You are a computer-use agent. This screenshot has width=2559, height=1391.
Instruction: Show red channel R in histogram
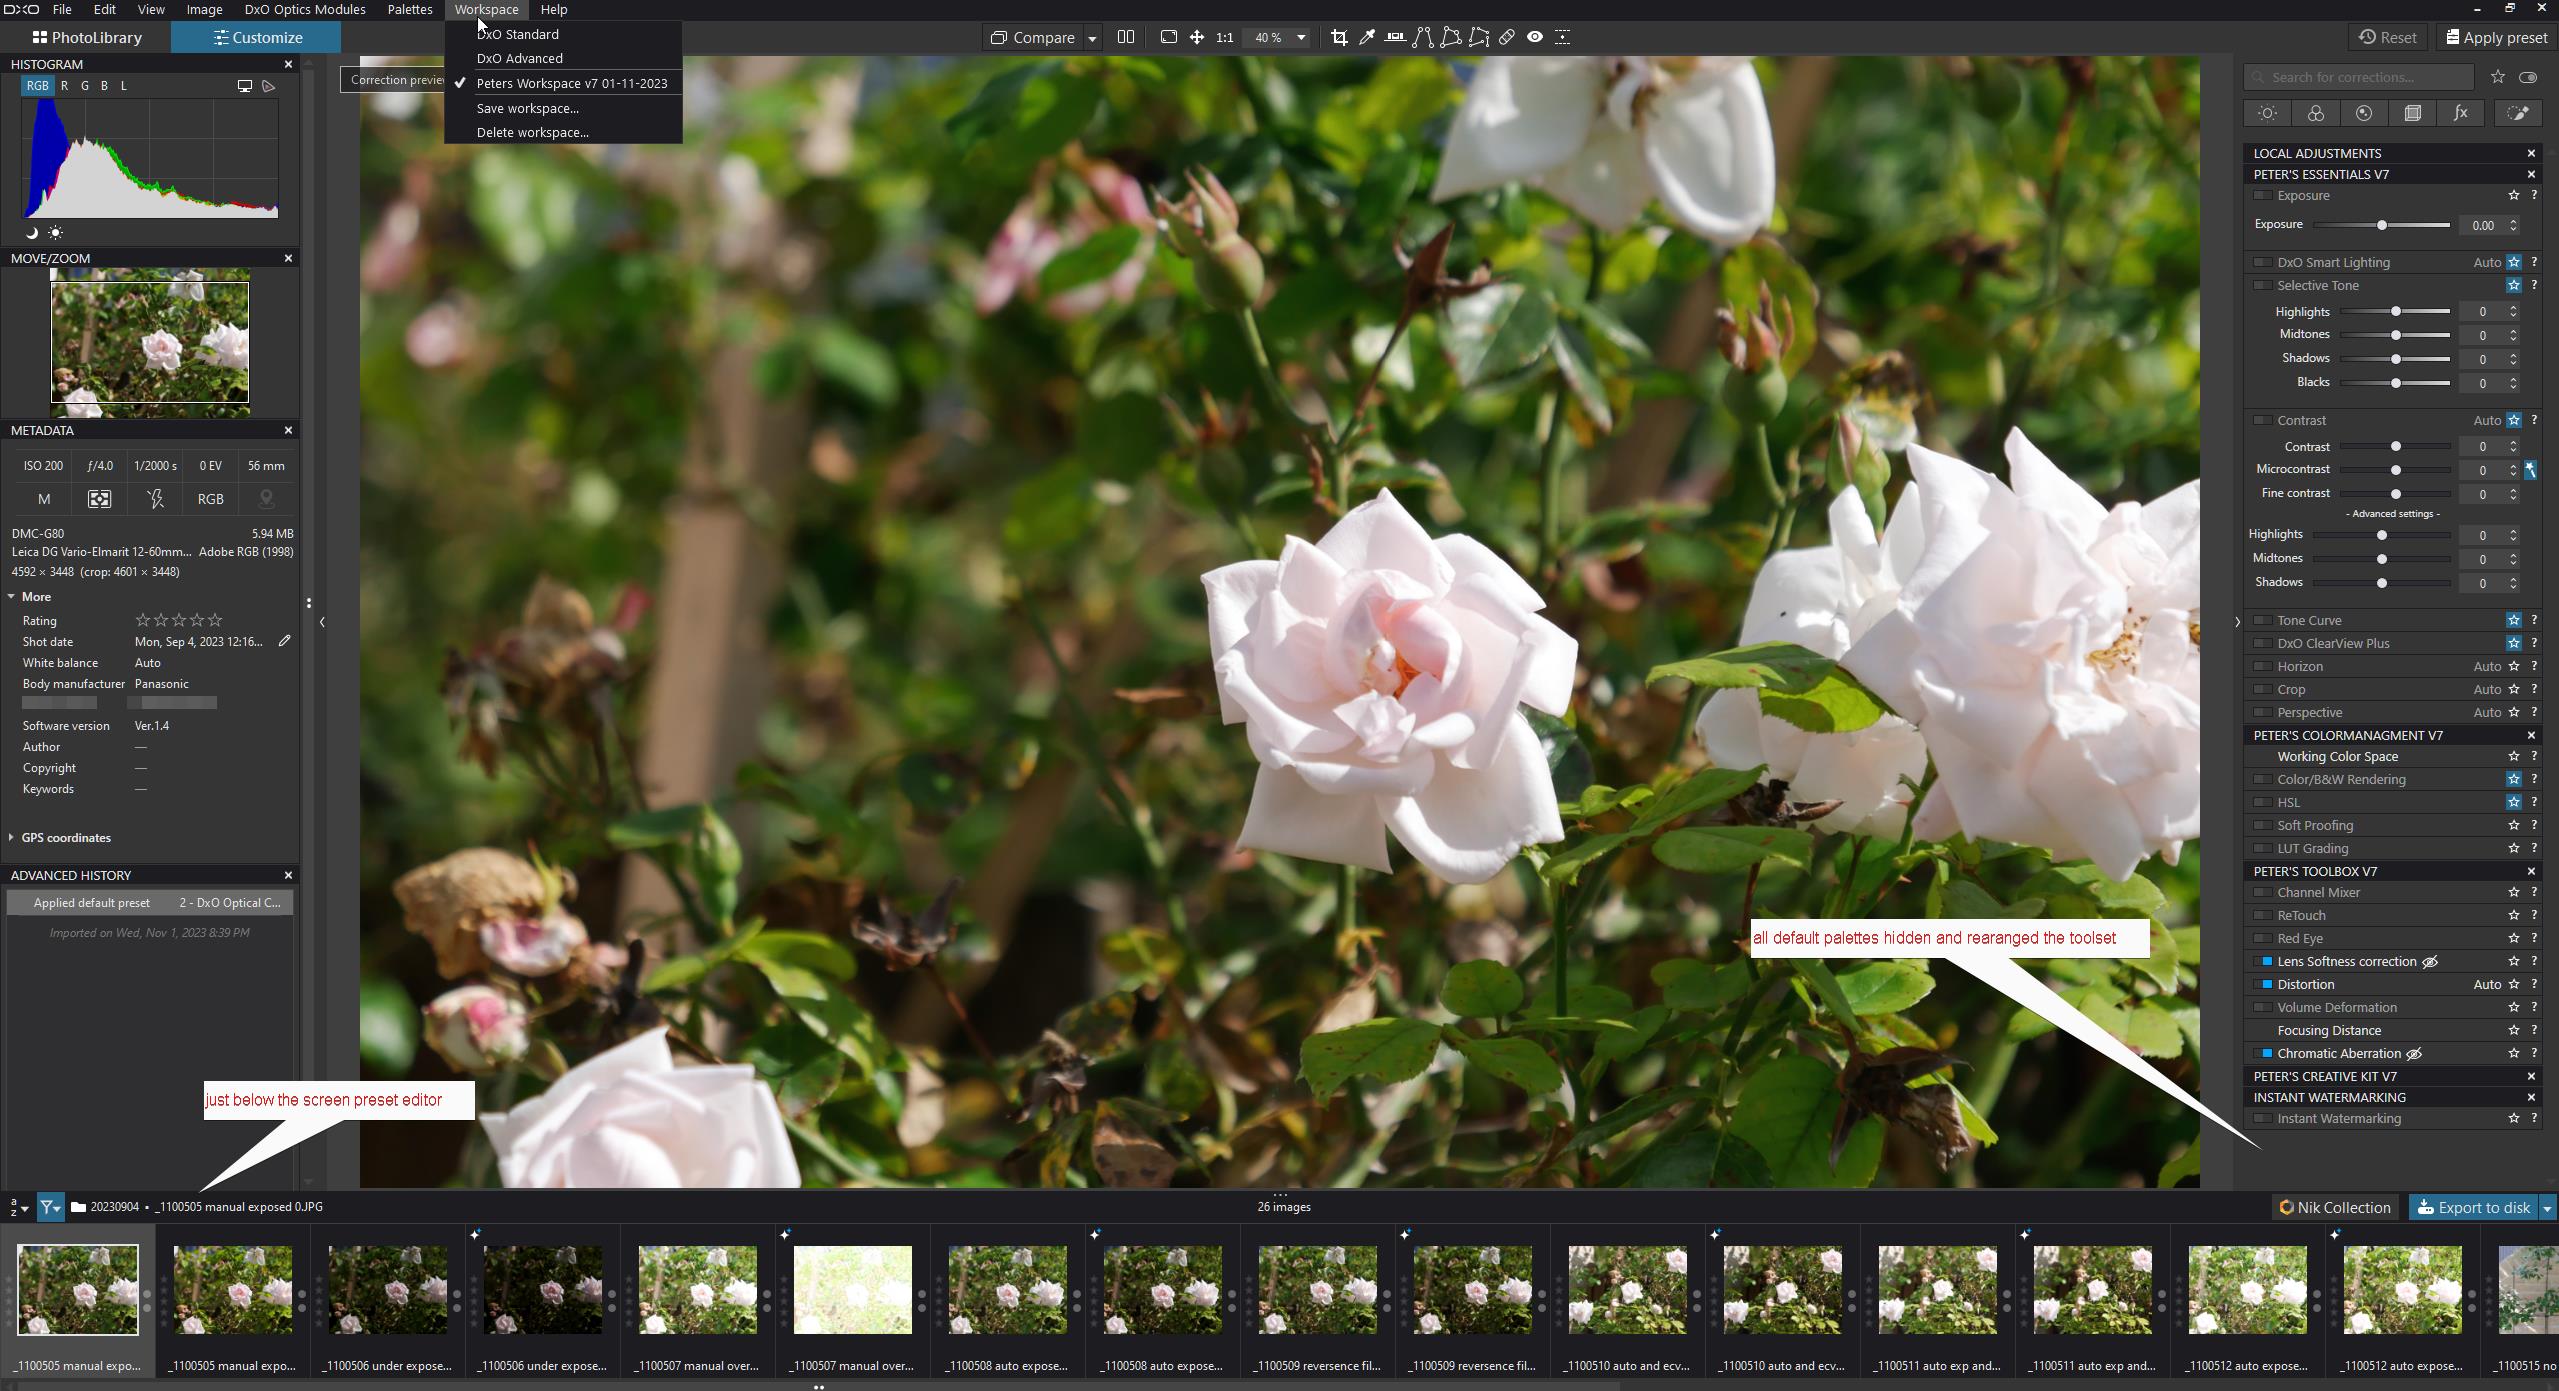[x=65, y=86]
